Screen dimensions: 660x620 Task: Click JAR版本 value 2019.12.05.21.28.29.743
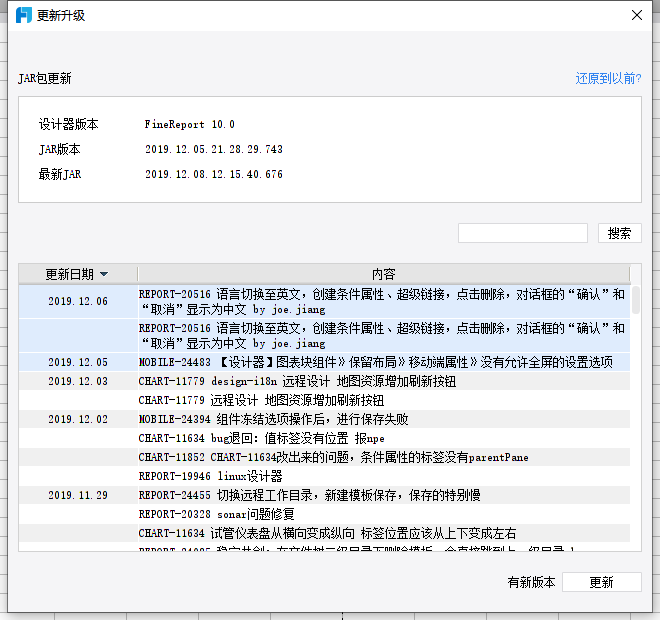tap(214, 149)
